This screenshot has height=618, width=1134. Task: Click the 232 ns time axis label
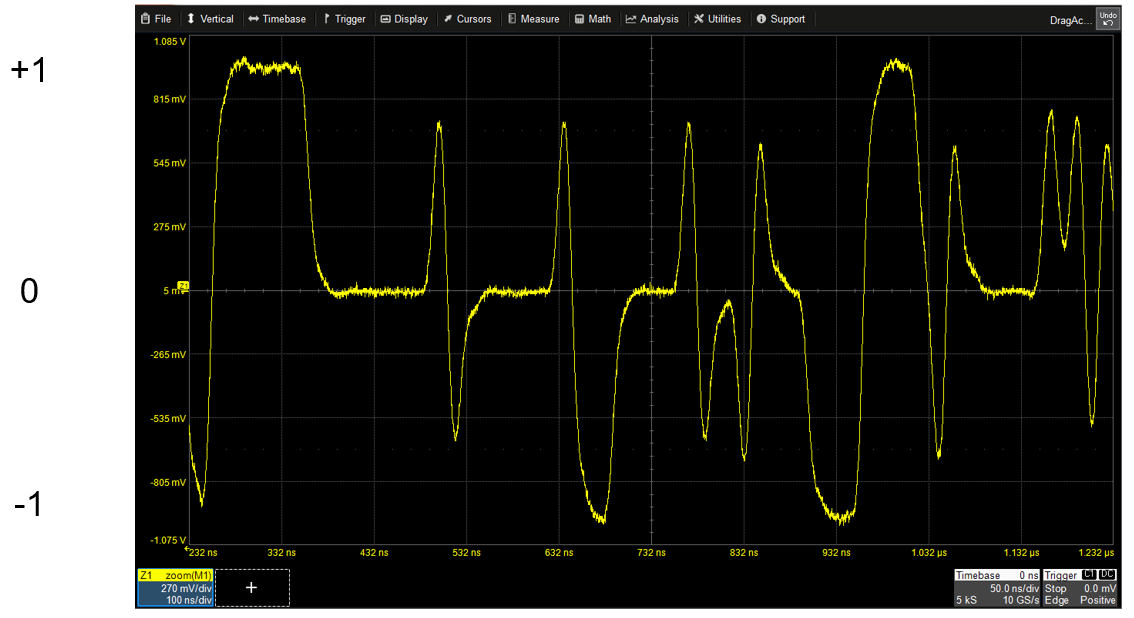click(x=202, y=552)
